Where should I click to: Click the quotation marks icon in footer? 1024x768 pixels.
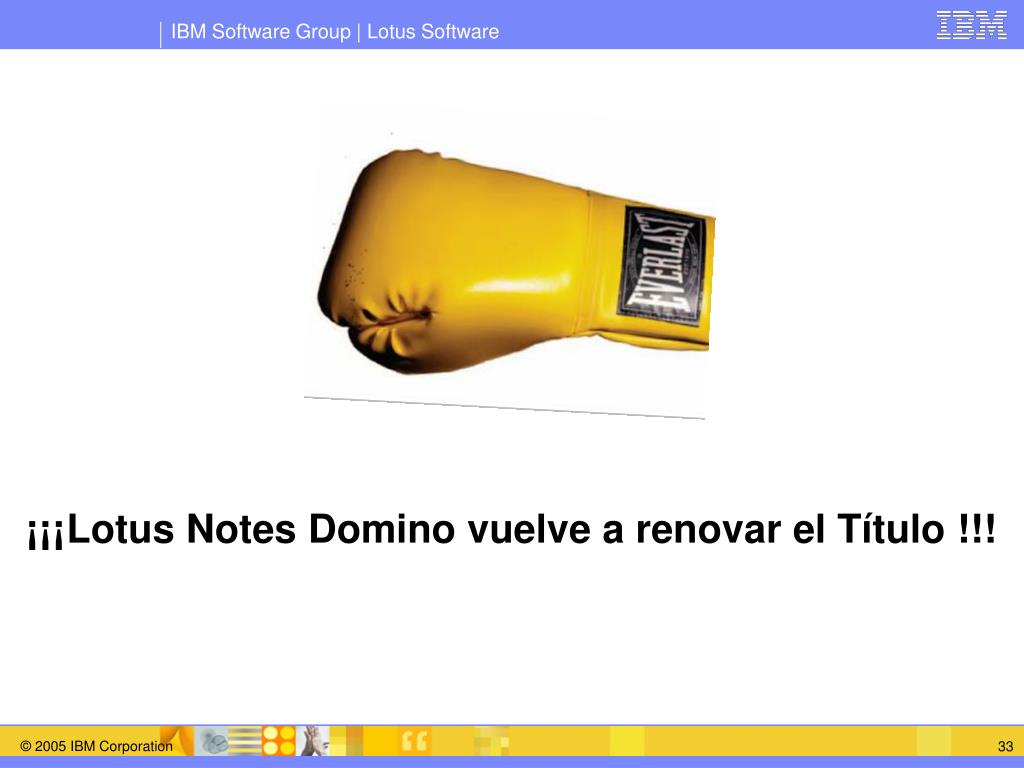click(414, 741)
